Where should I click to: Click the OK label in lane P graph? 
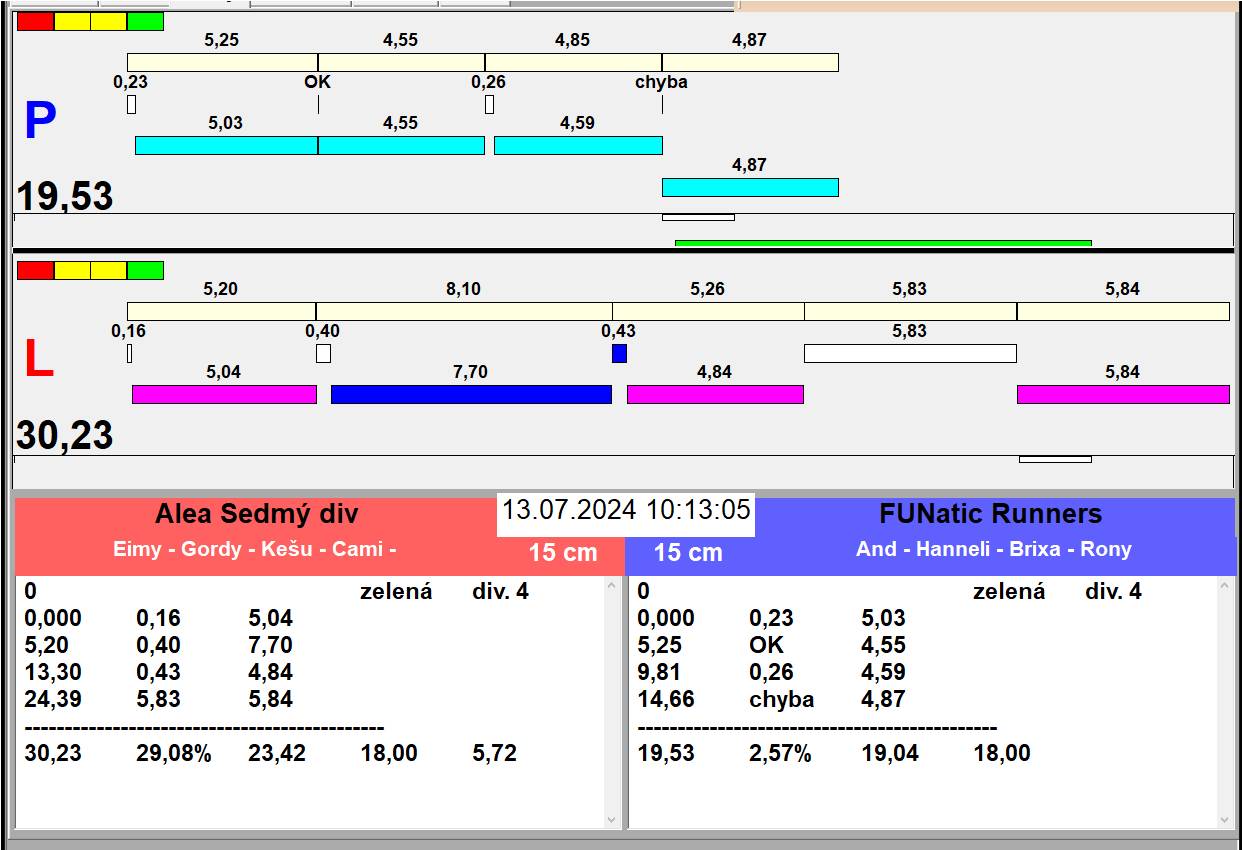317,82
